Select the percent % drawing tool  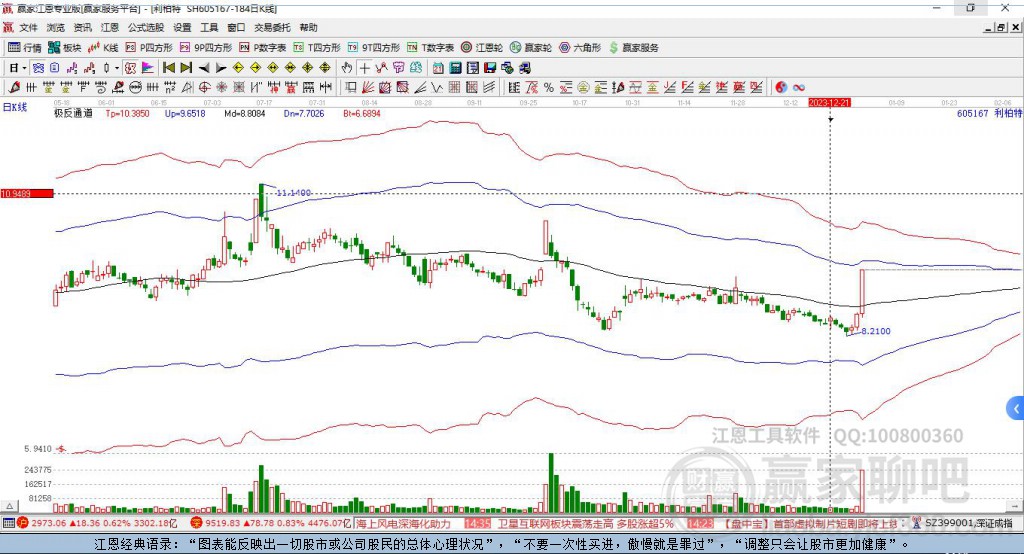coord(549,87)
